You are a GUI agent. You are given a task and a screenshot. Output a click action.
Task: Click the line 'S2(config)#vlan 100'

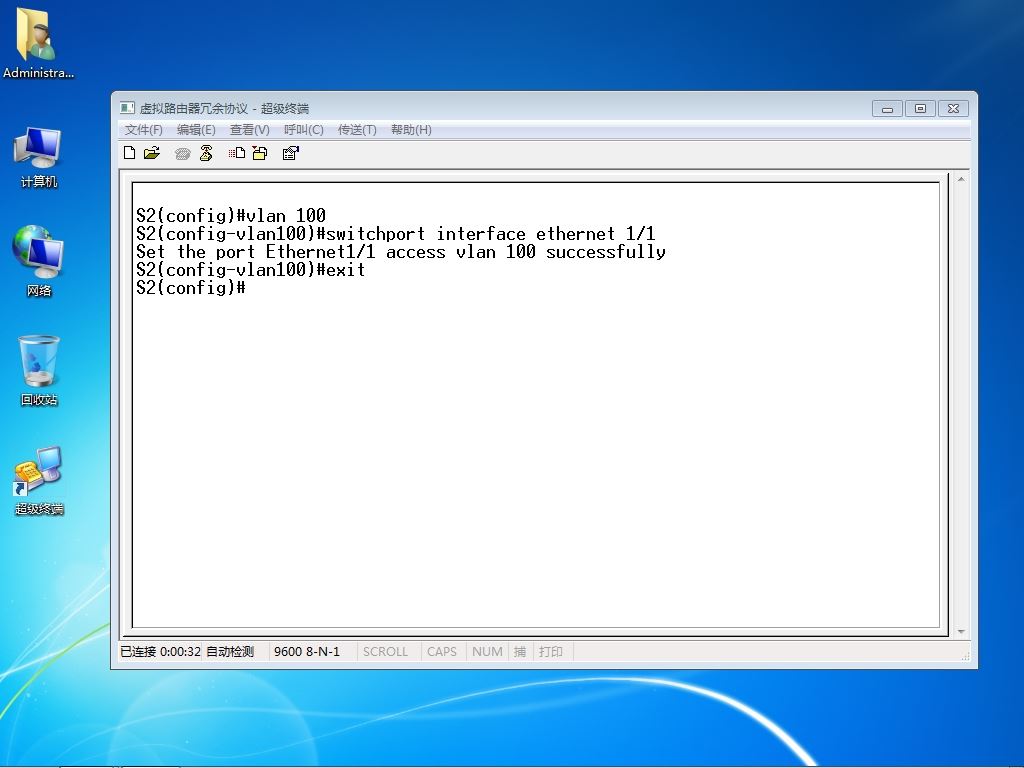pos(231,216)
